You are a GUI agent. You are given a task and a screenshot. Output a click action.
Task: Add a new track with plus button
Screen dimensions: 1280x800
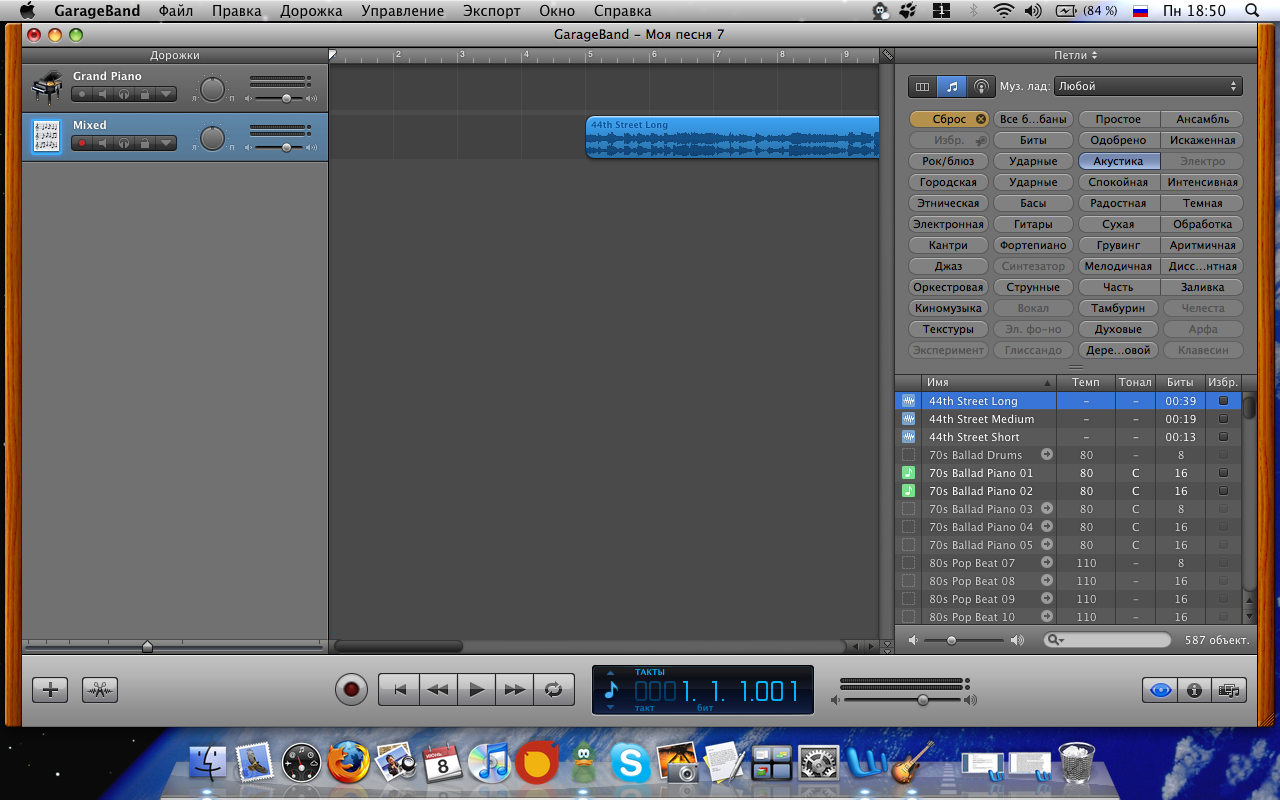50,689
